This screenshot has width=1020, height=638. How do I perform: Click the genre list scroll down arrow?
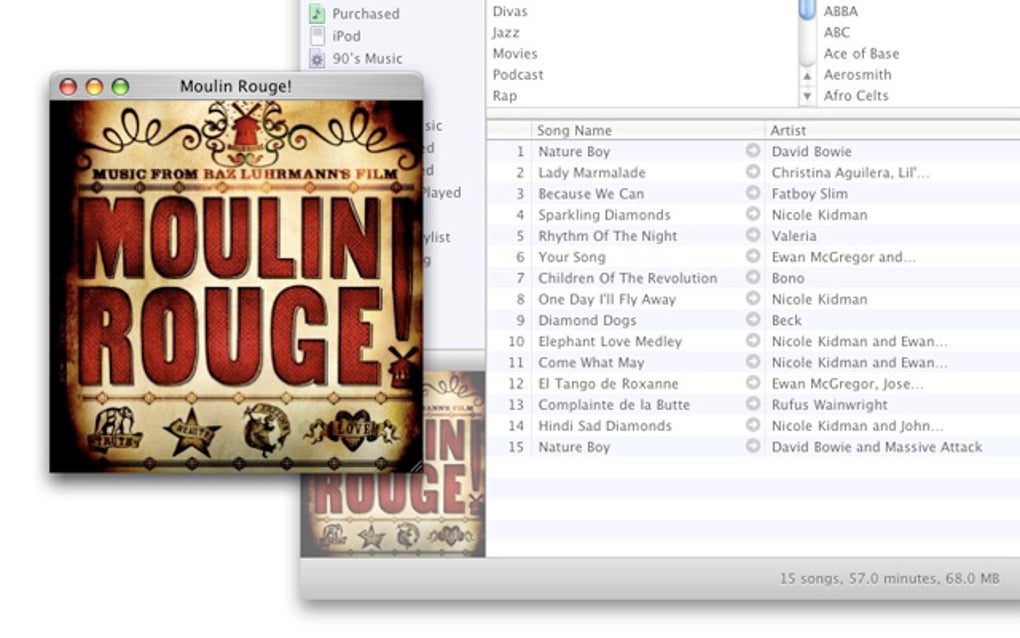[x=807, y=96]
